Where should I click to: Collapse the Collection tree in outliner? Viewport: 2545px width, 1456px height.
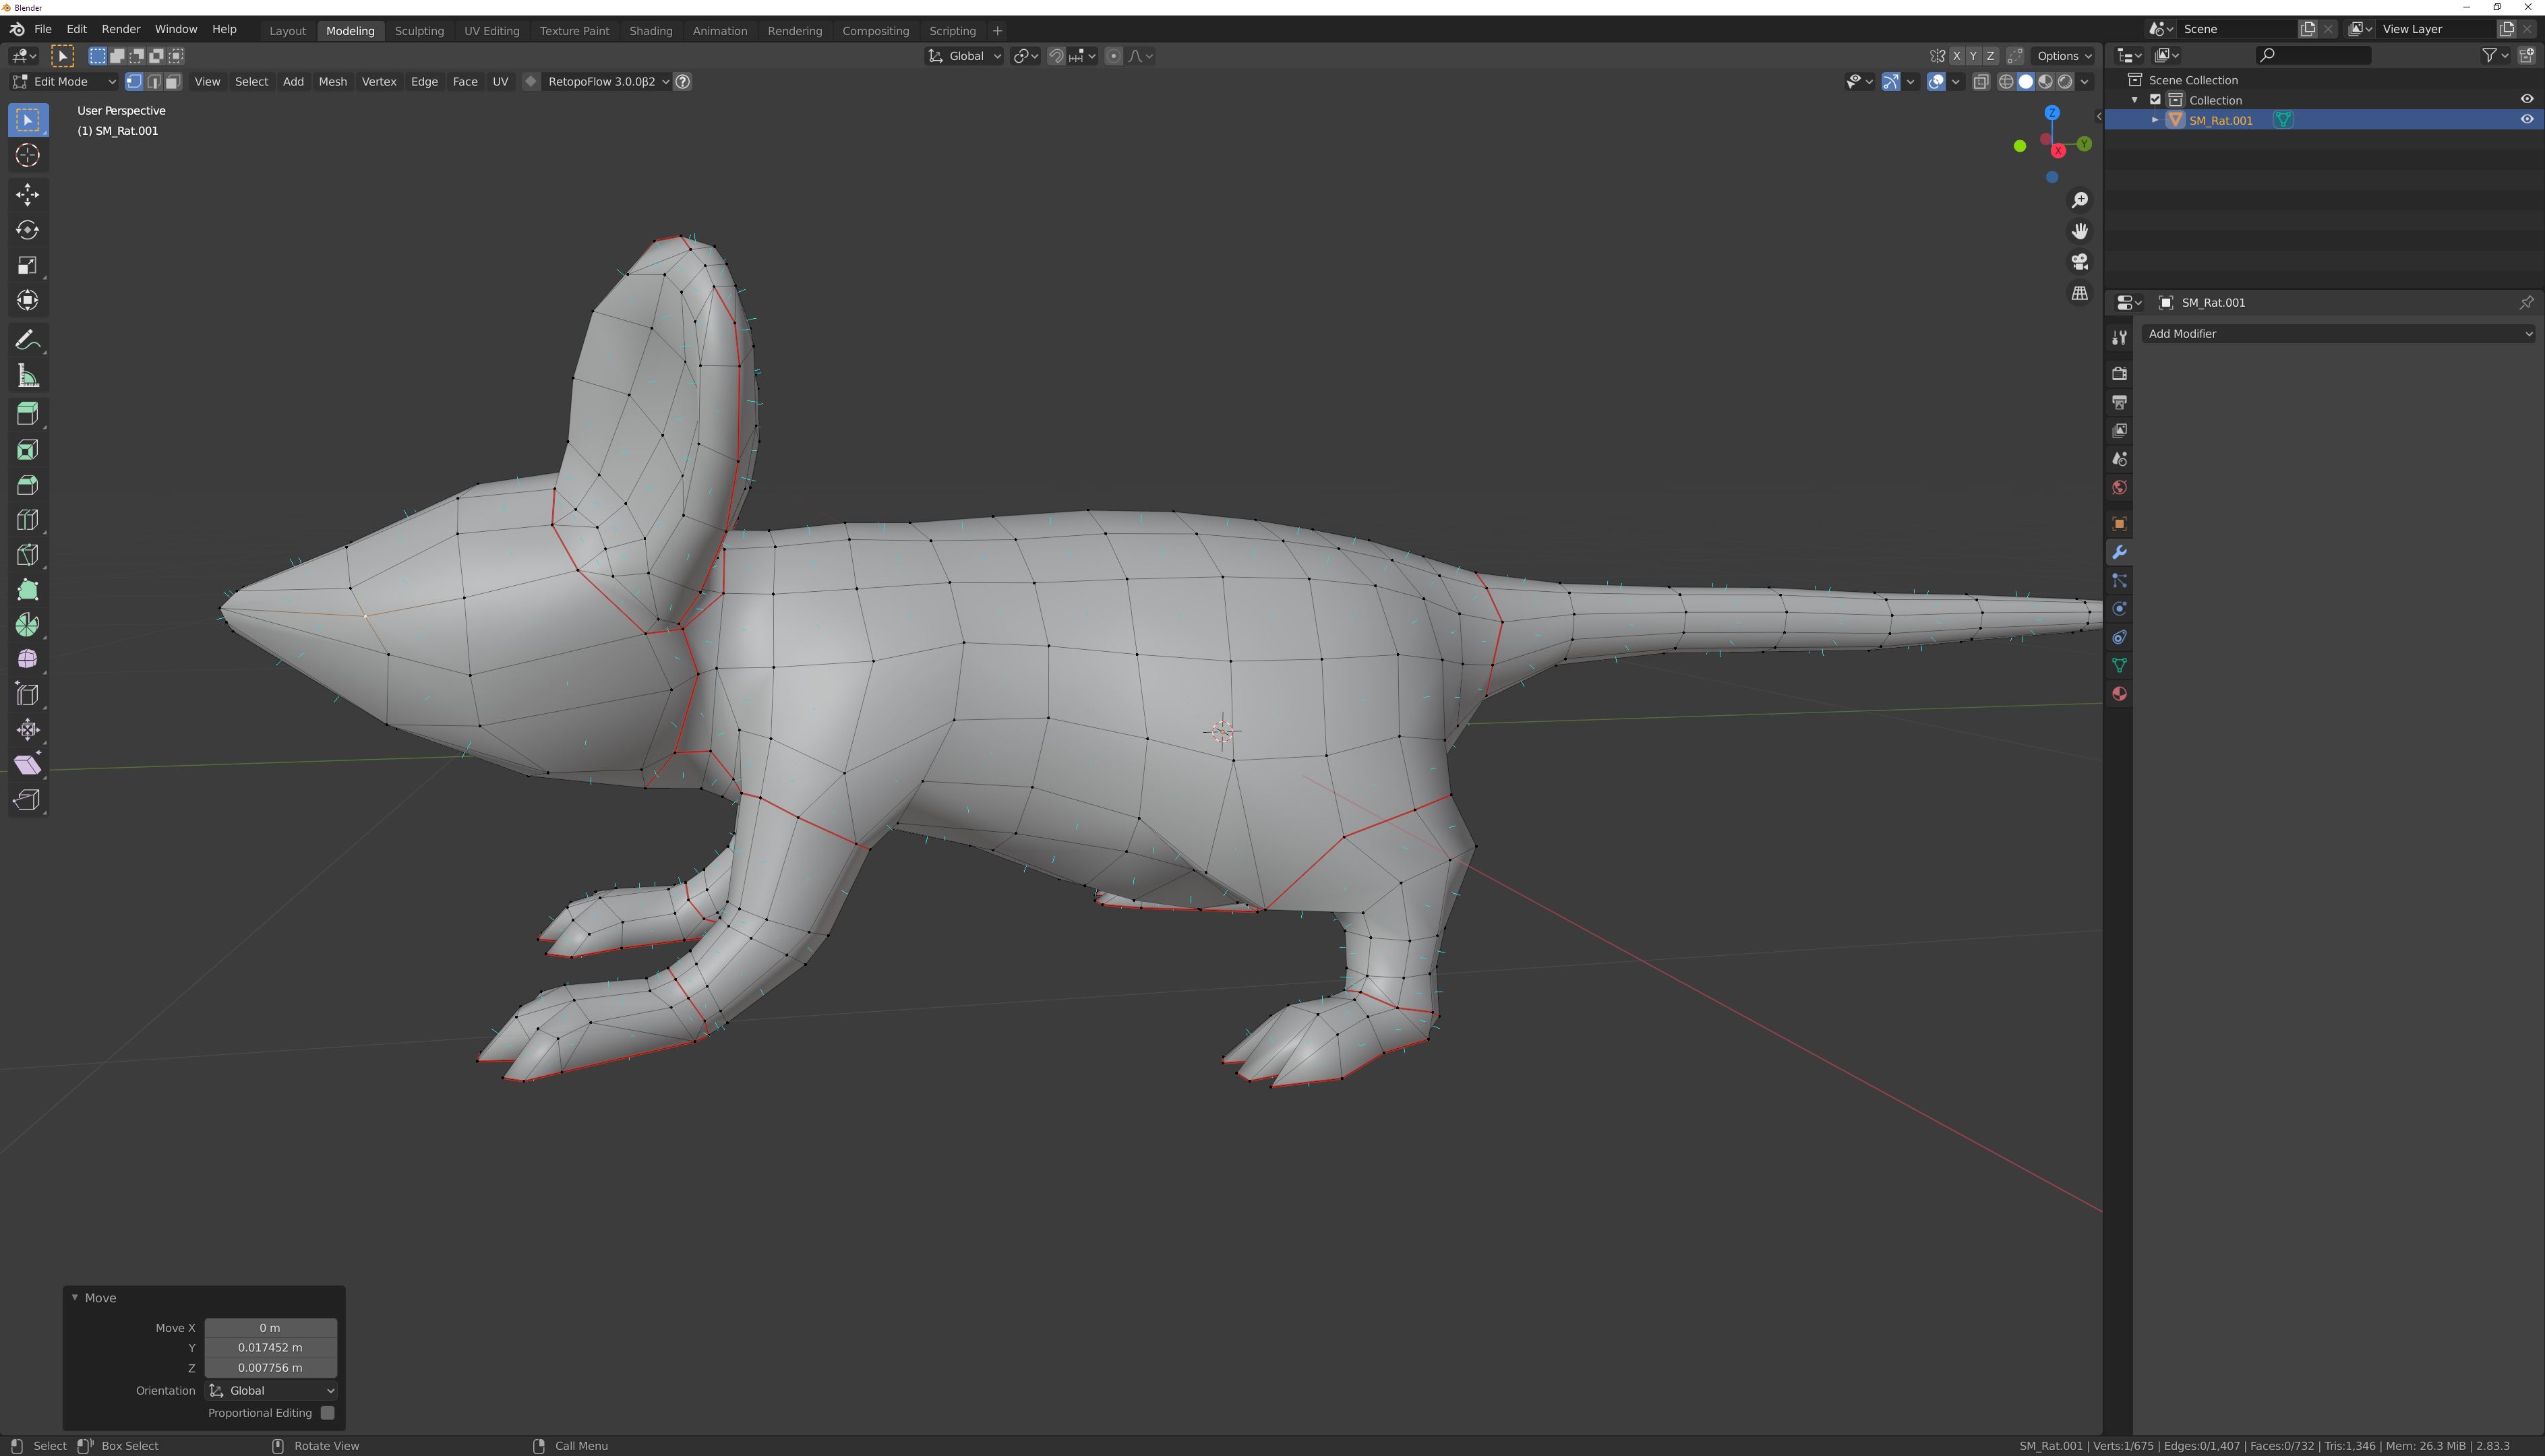click(x=2135, y=100)
